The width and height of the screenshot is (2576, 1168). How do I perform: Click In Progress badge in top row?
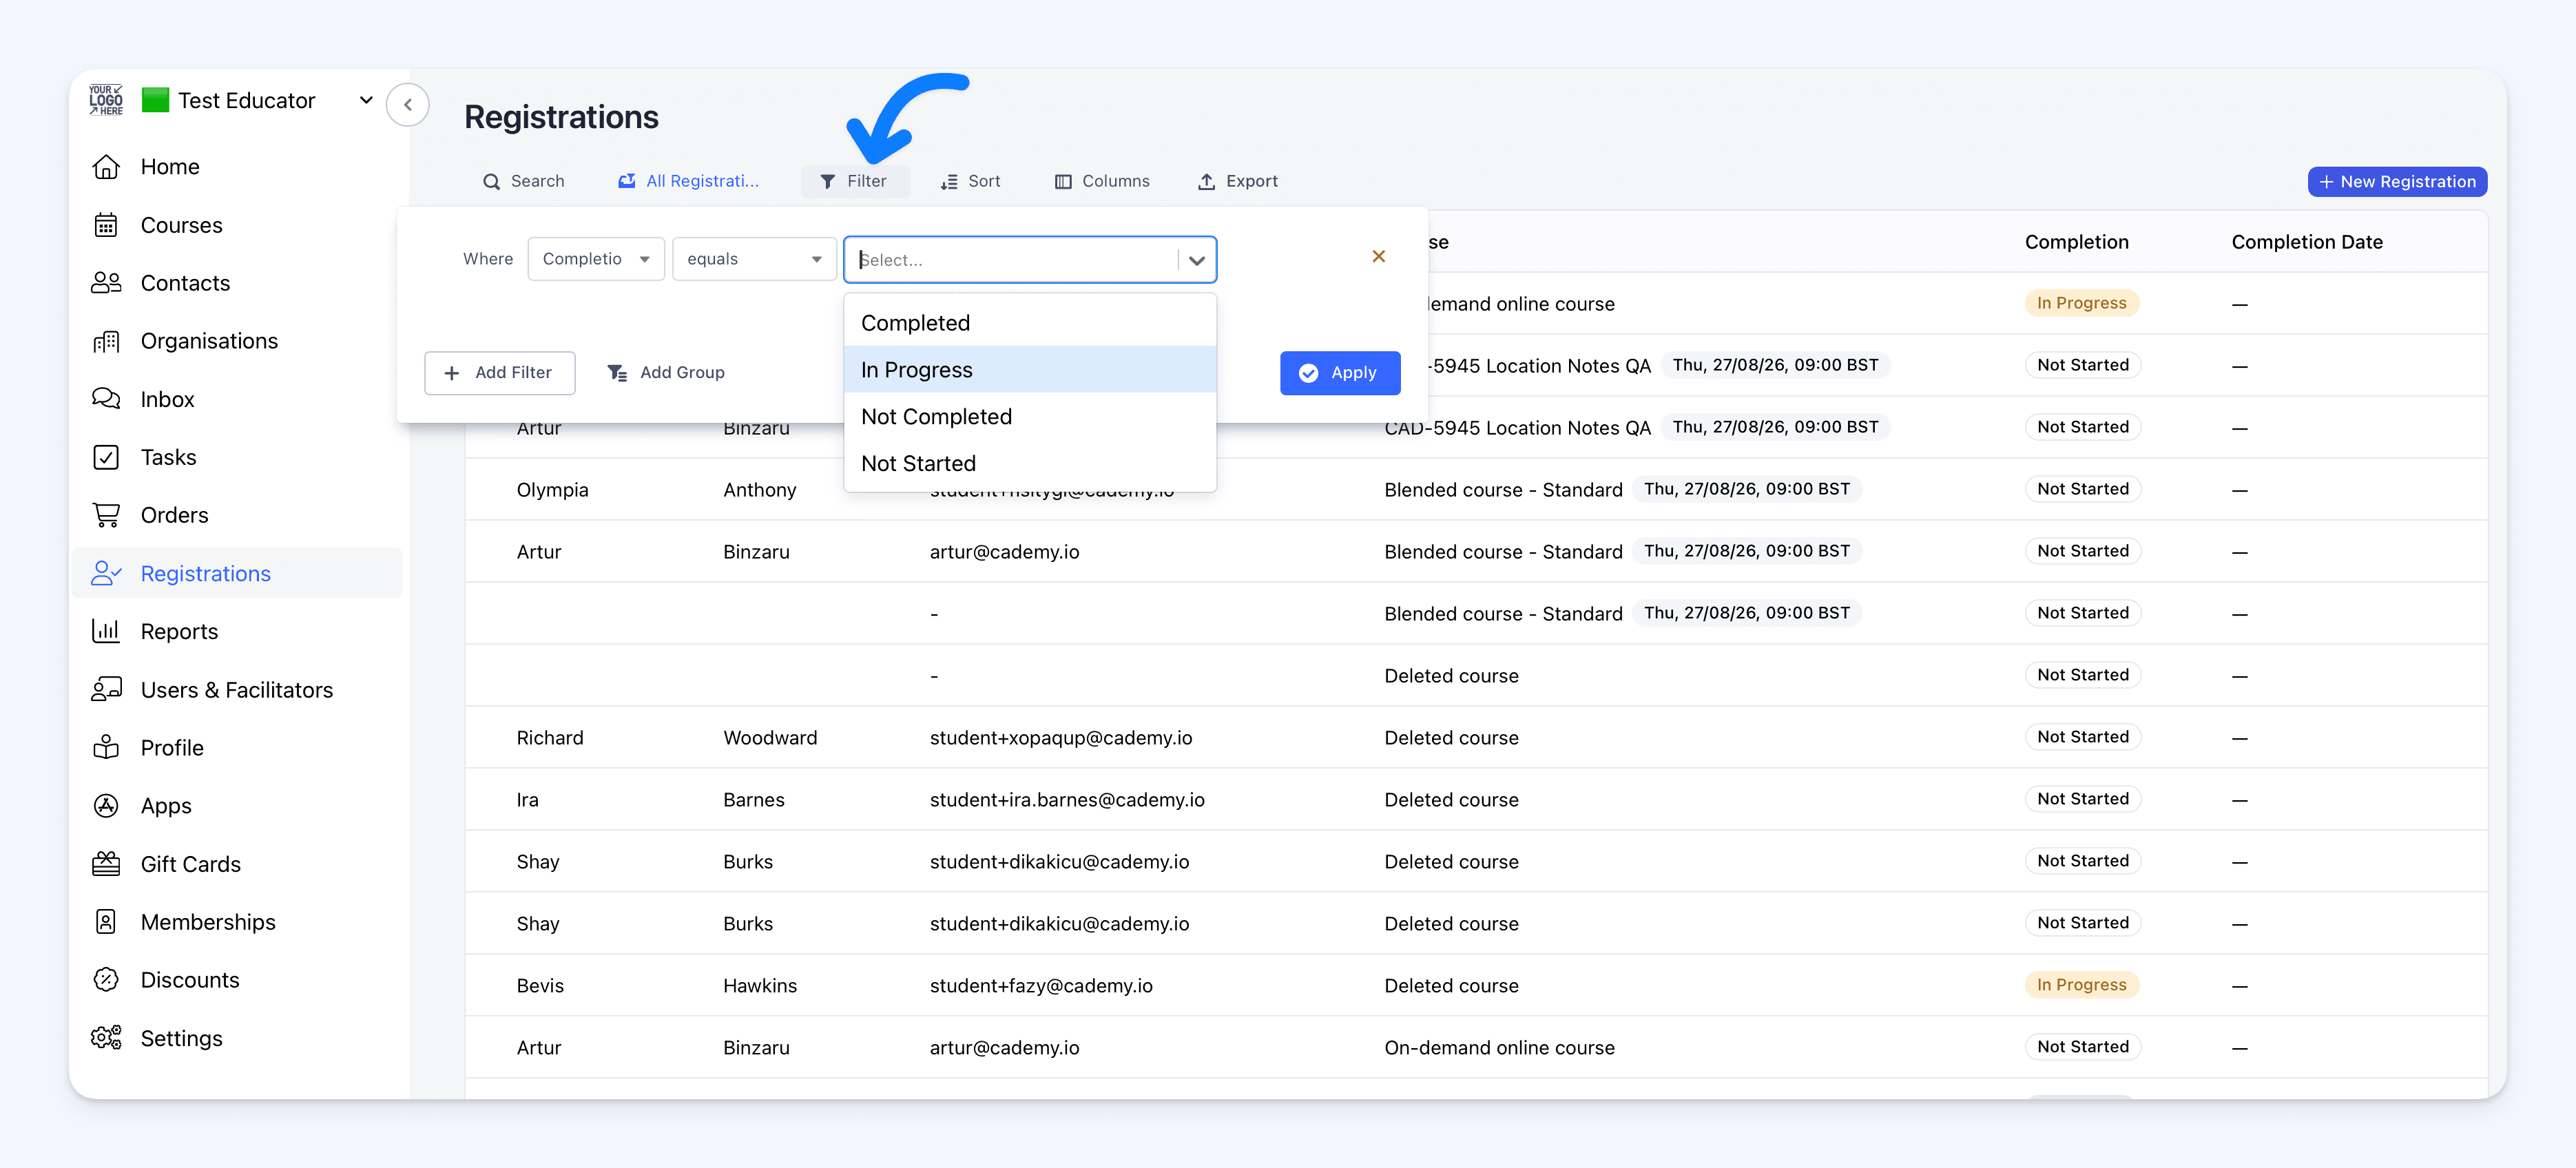[2081, 303]
